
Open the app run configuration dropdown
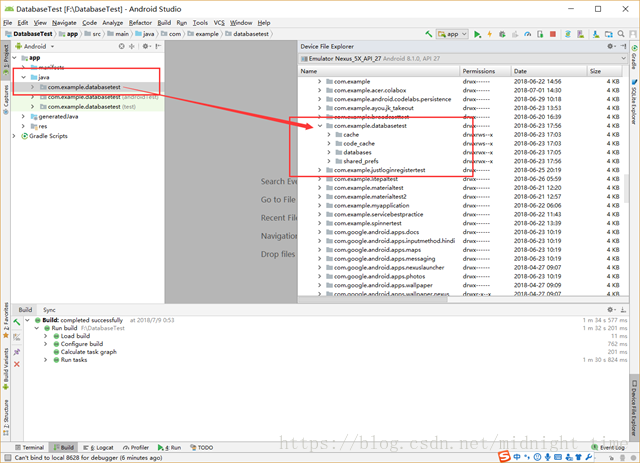pos(452,34)
